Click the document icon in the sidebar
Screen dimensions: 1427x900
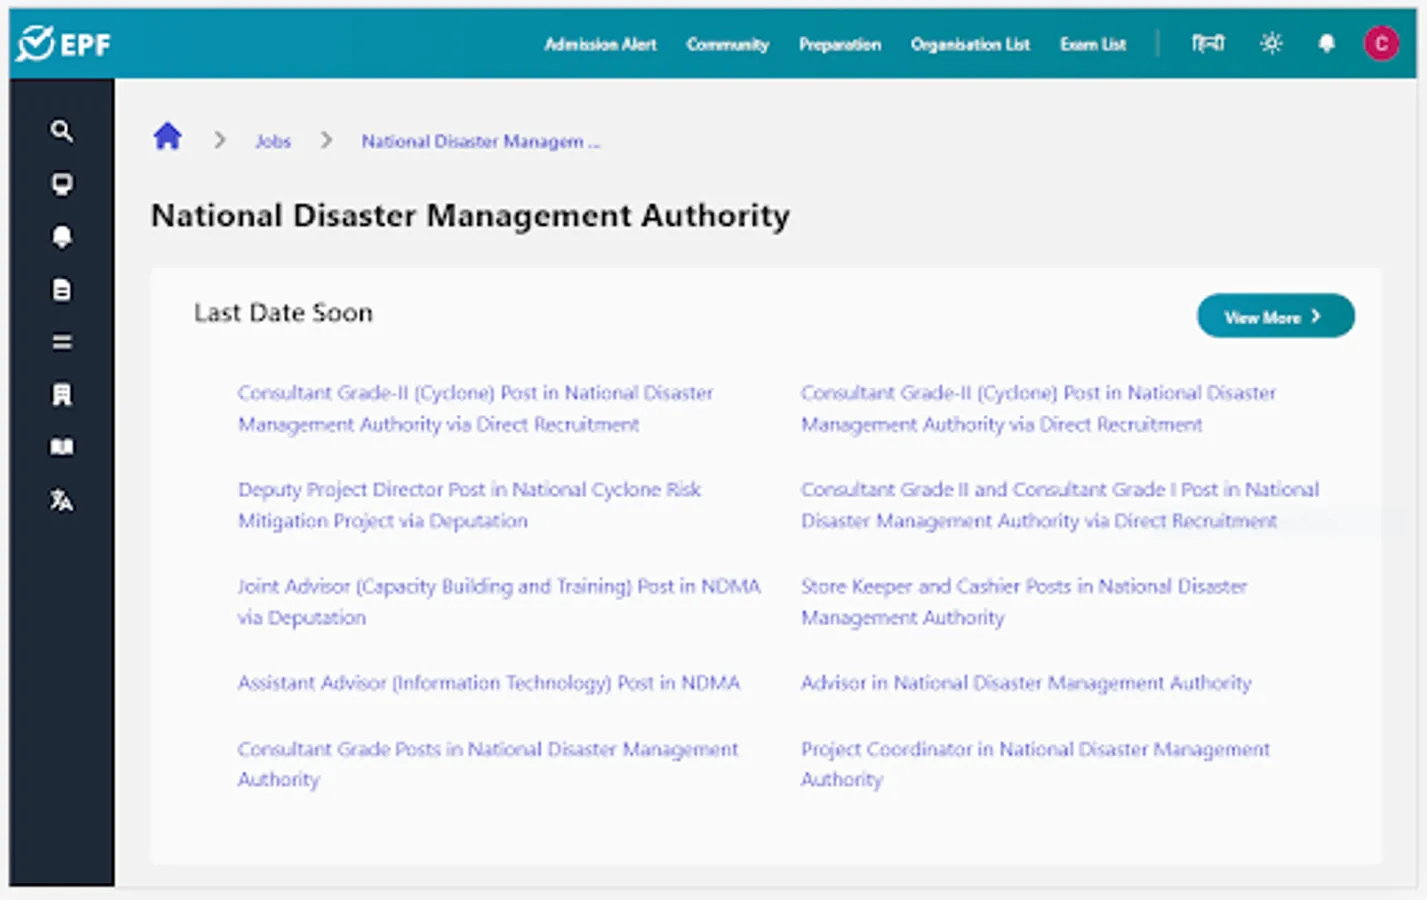[62, 290]
